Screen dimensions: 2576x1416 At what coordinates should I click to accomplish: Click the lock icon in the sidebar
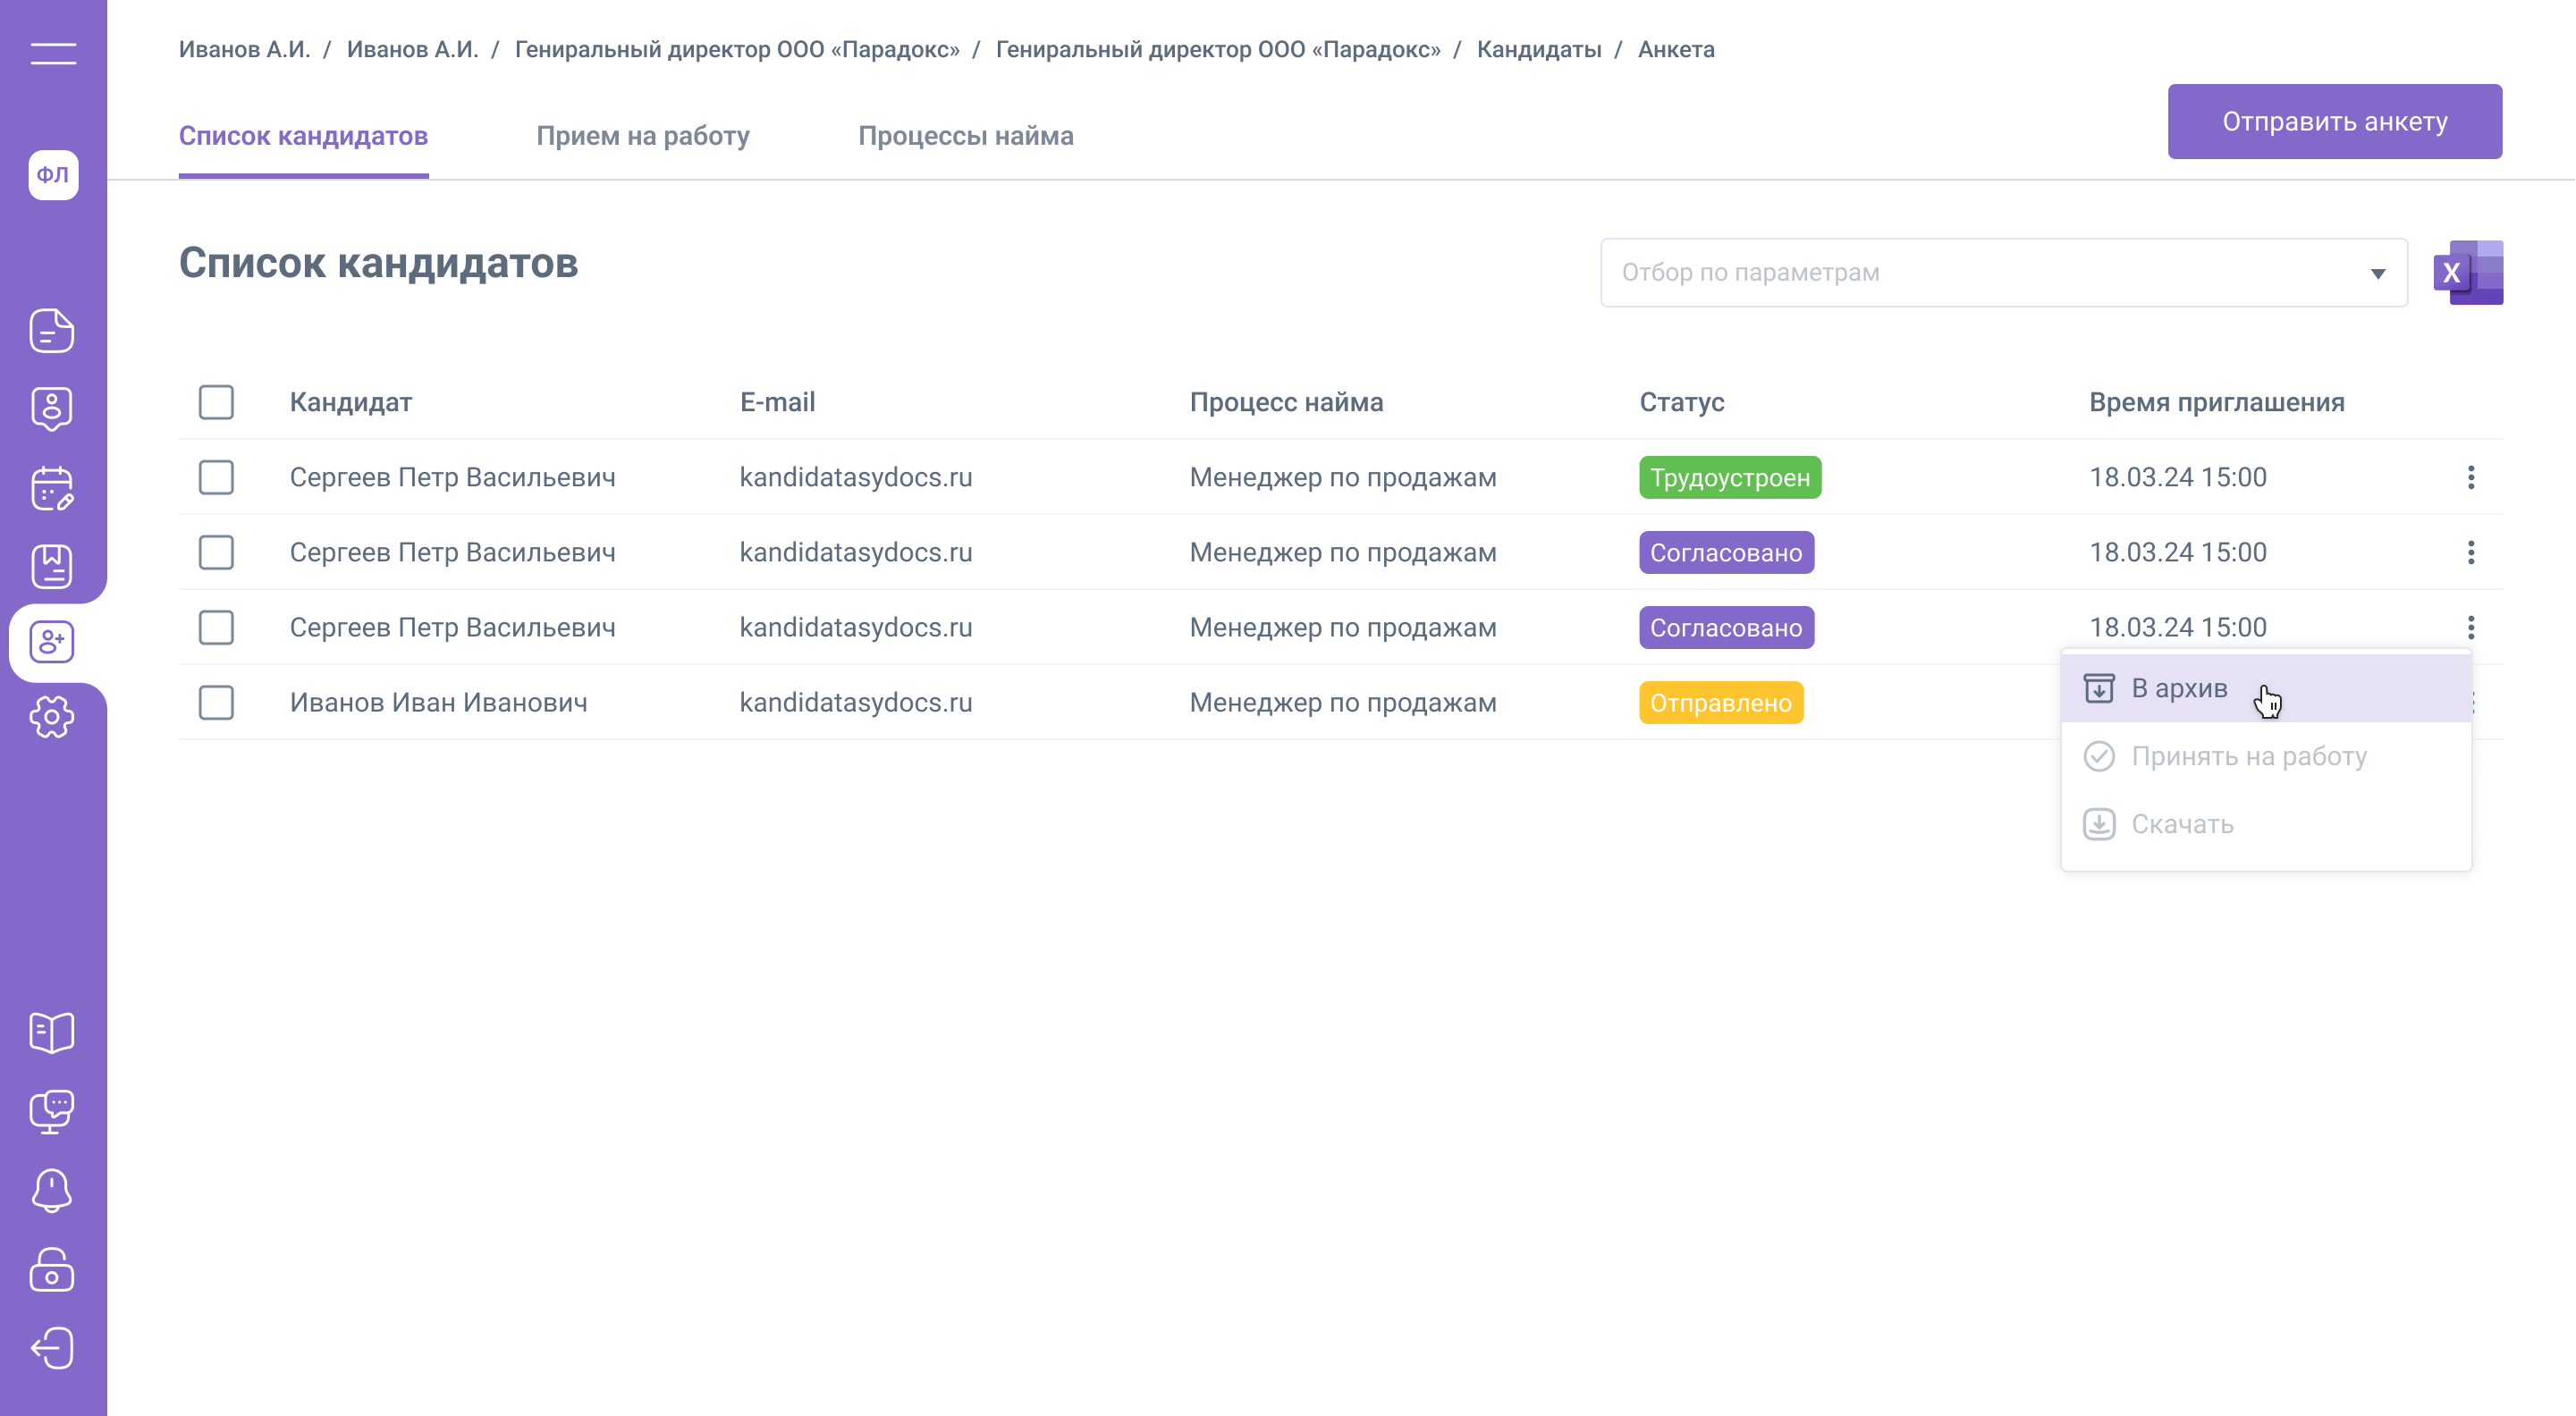coord(52,1269)
